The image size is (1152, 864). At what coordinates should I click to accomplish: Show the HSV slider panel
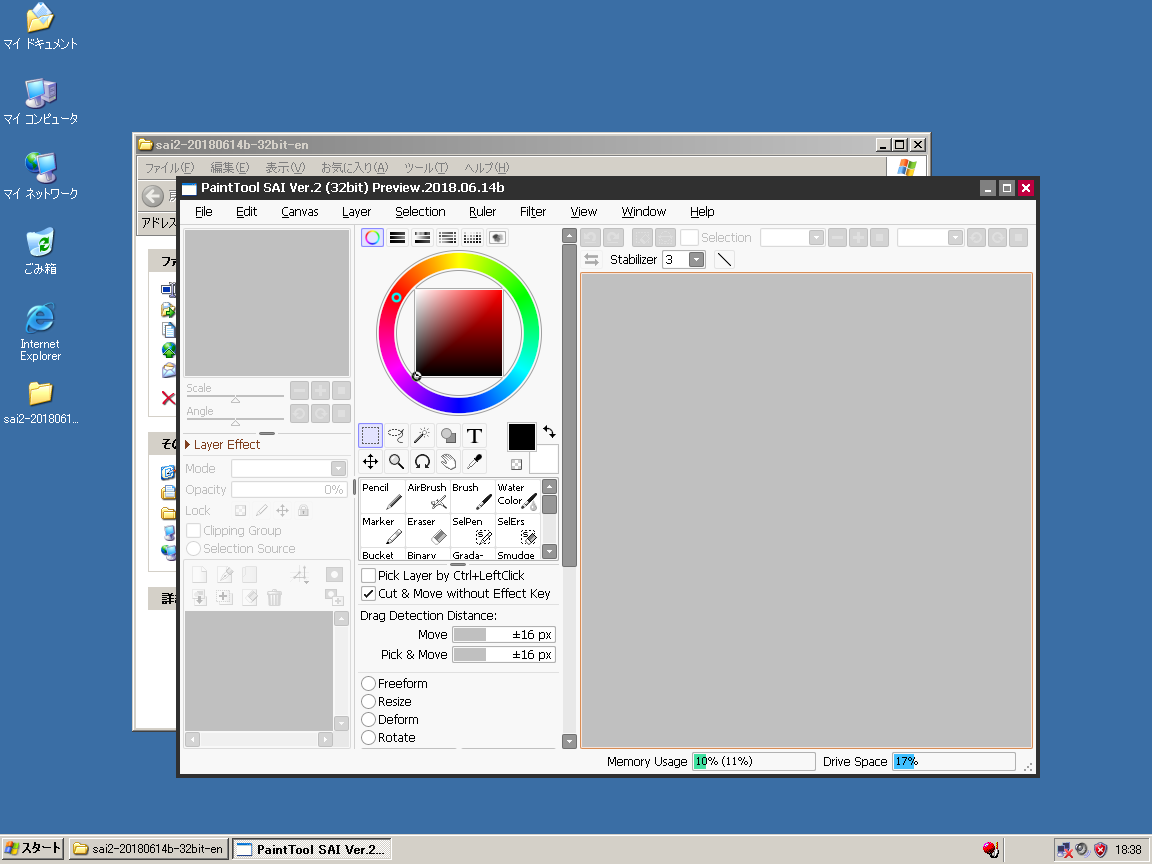point(422,237)
